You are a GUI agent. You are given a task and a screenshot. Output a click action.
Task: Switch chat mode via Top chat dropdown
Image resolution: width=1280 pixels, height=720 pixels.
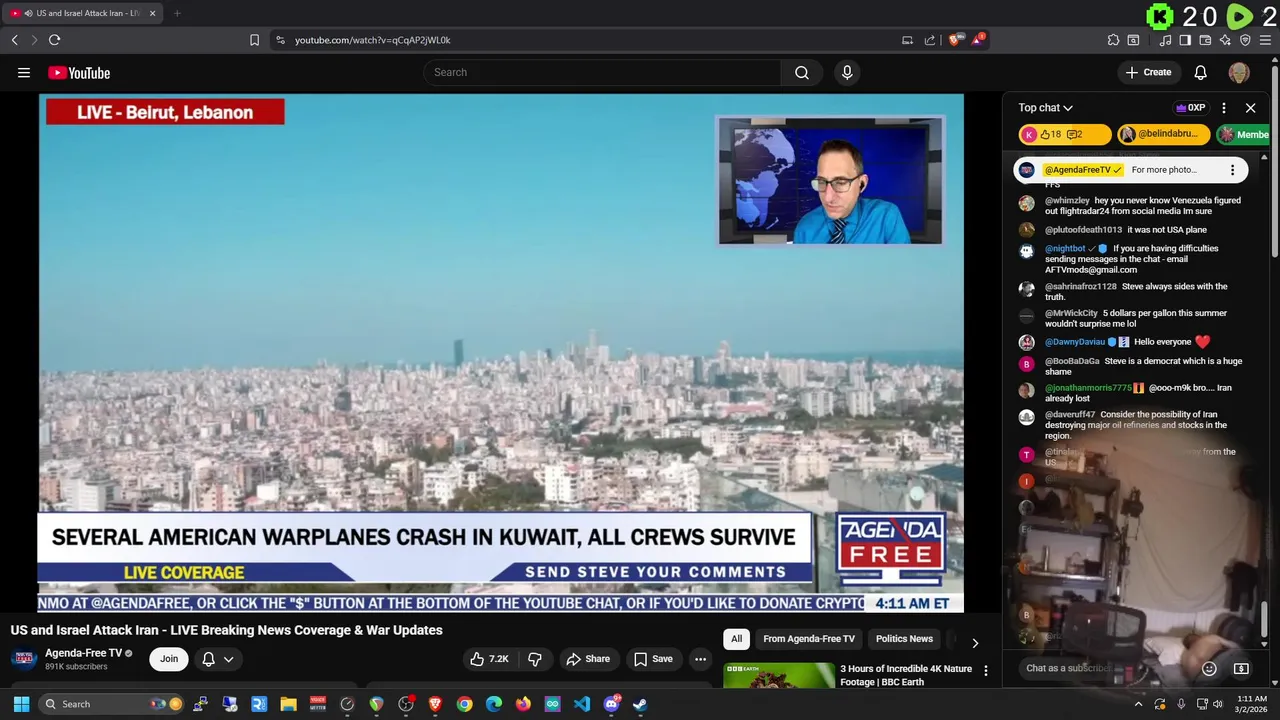1046,108
